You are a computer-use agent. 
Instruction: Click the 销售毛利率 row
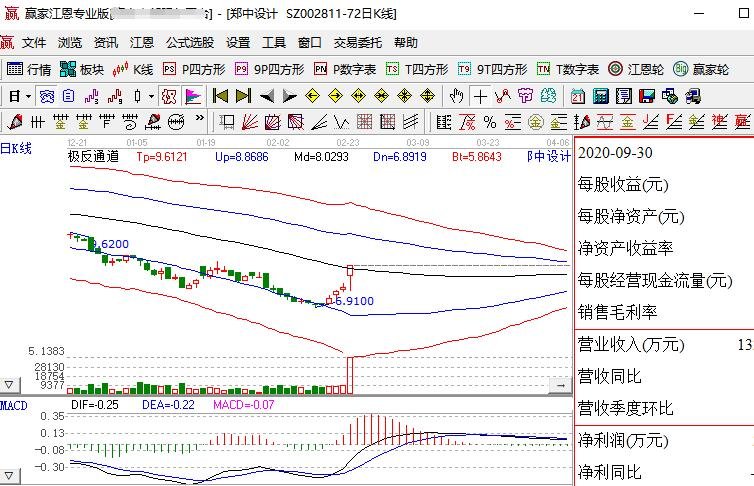pos(665,312)
